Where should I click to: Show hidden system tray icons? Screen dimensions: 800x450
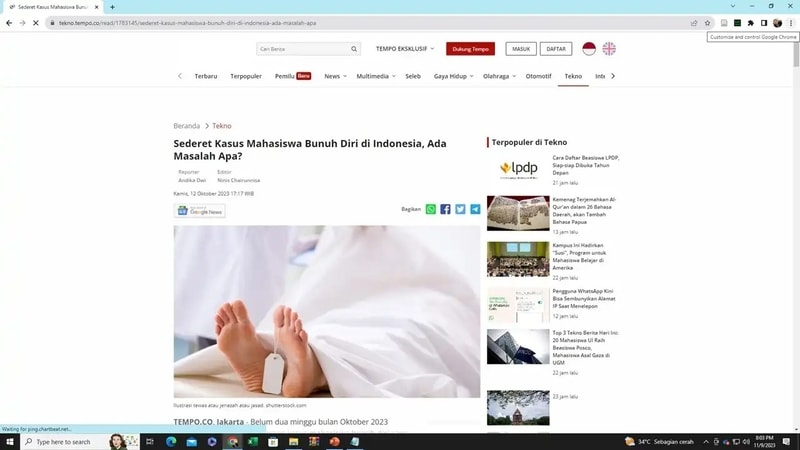[706, 442]
